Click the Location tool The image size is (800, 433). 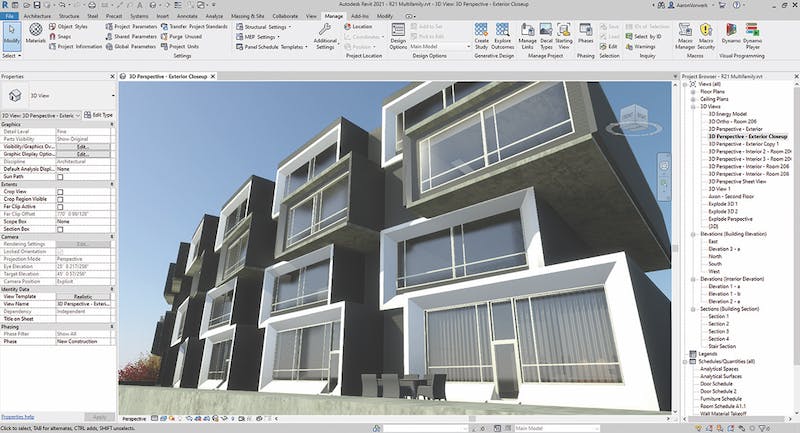click(358, 27)
